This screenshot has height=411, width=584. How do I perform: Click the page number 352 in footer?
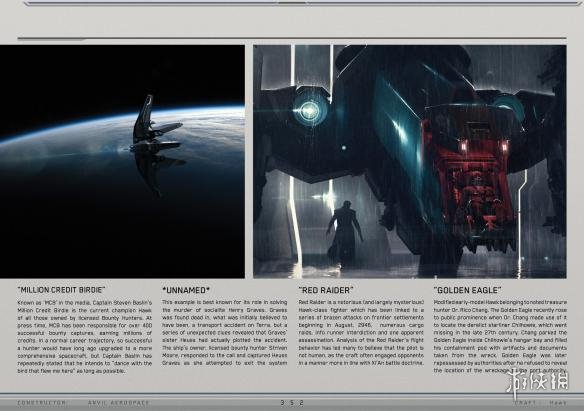click(x=292, y=403)
